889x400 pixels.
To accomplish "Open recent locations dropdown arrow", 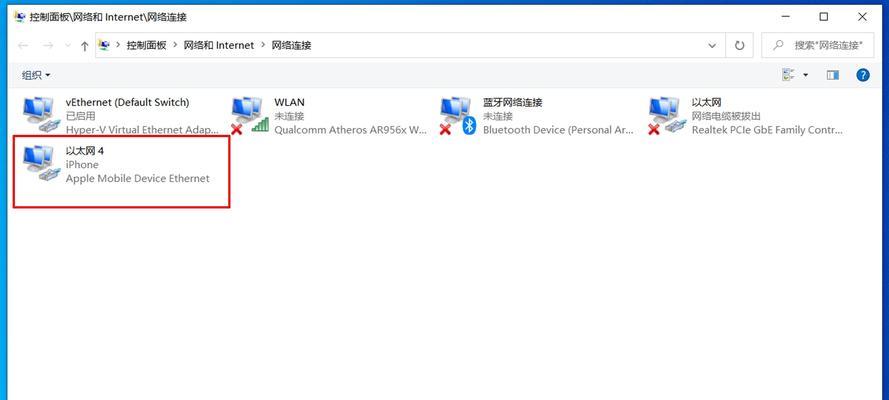I will pos(68,46).
